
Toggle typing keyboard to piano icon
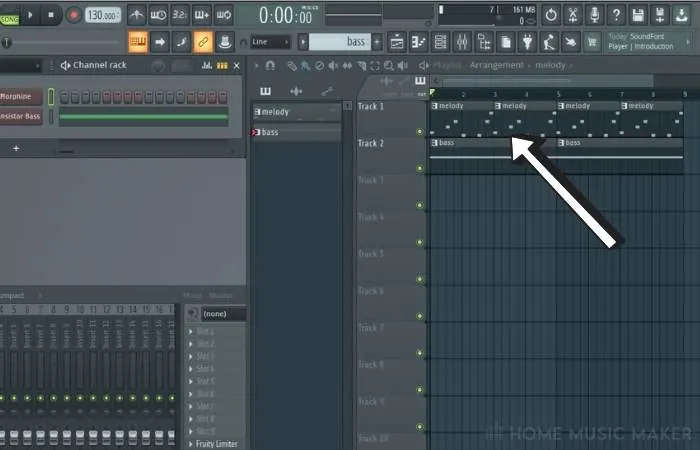point(138,42)
